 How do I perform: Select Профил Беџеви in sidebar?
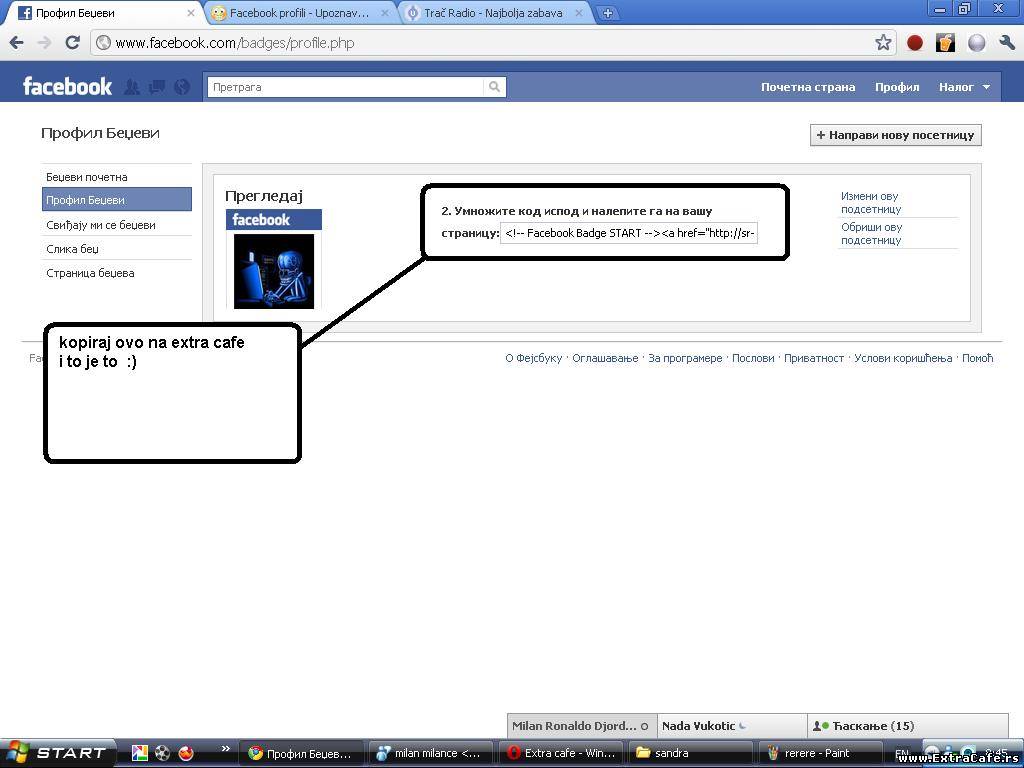tap(117, 200)
